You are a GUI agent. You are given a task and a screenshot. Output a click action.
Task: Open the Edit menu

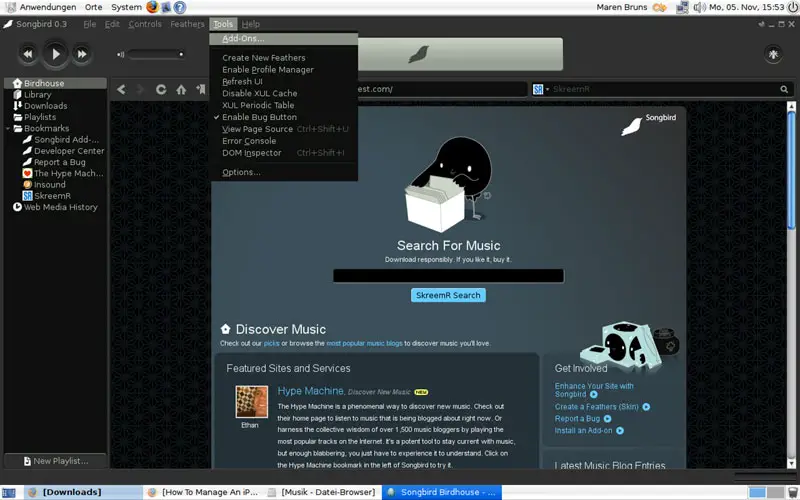pyautogui.click(x=112, y=24)
